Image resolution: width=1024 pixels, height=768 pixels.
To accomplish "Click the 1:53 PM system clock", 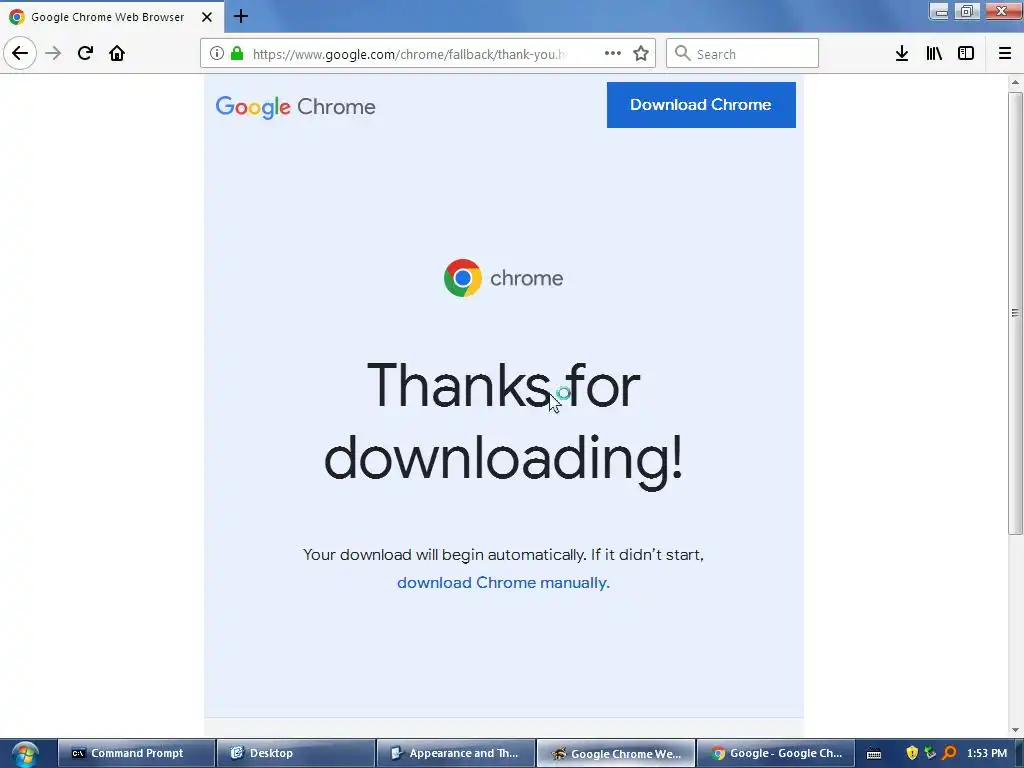I will point(987,753).
